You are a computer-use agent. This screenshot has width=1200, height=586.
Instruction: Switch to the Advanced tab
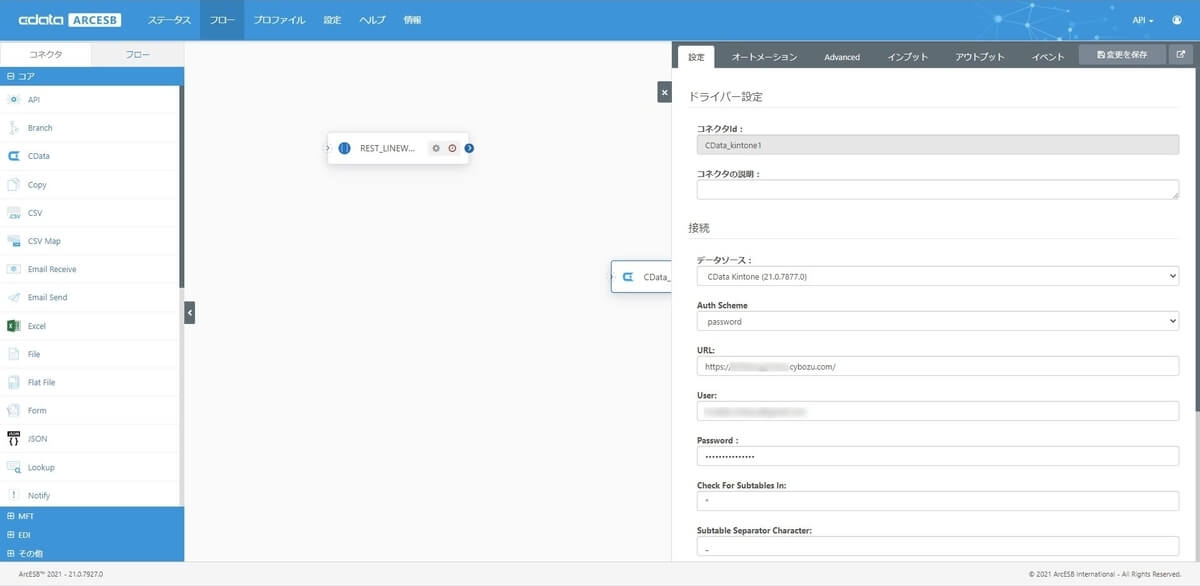[x=842, y=57]
